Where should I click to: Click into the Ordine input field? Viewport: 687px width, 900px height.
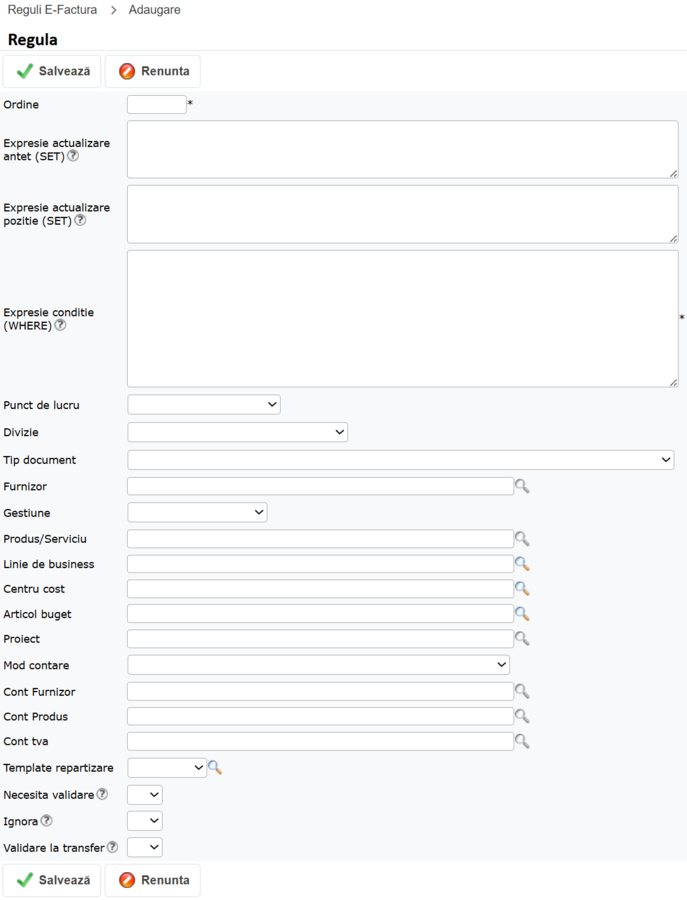point(156,105)
